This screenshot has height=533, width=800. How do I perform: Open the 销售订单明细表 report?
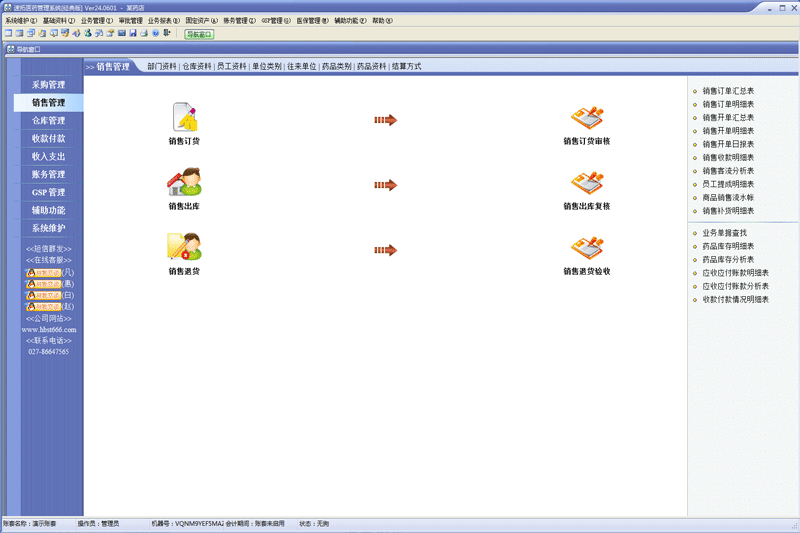[x=728, y=105]
